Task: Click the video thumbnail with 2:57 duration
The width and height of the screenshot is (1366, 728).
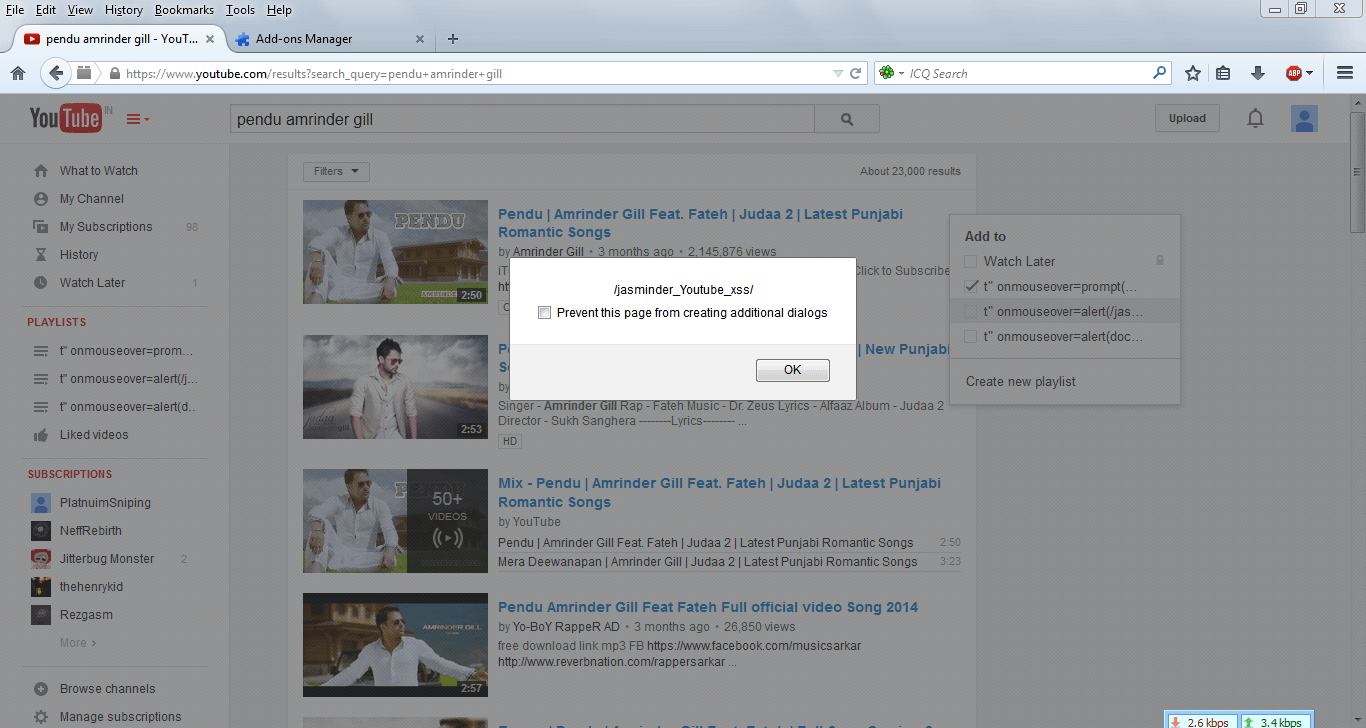Action: (396, 645)
